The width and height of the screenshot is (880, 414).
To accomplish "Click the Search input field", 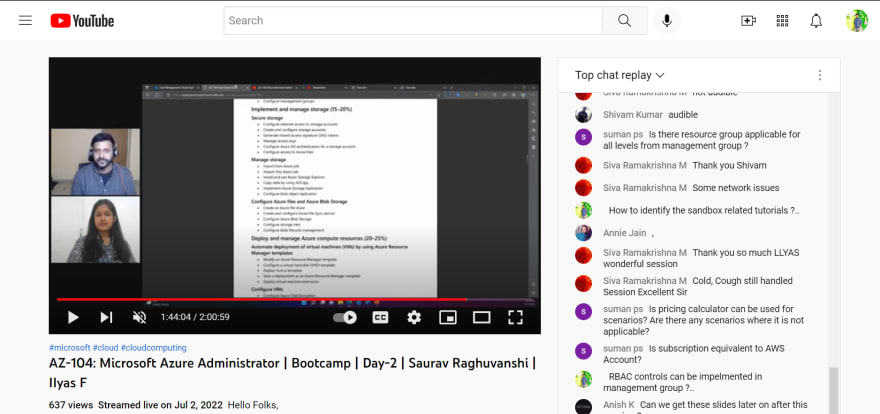I will pyautogui.click(x=413, y=21).
